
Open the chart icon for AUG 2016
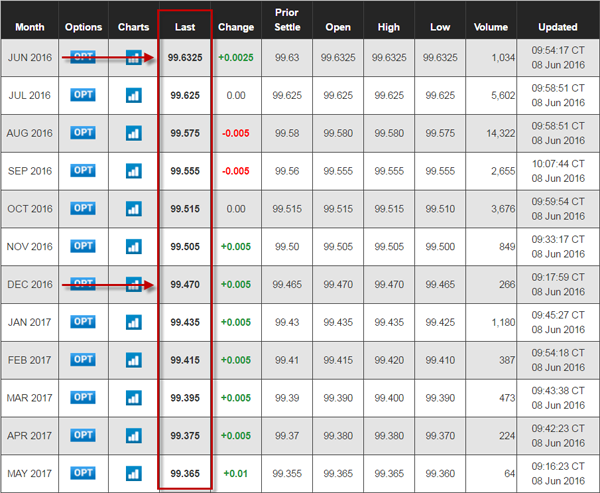(133, 133)
